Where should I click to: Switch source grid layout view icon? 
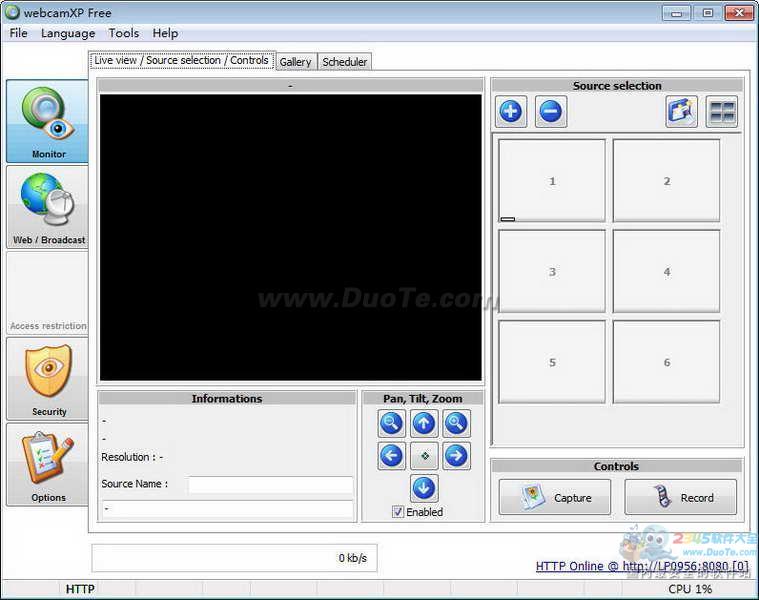(x=722, y=111)
